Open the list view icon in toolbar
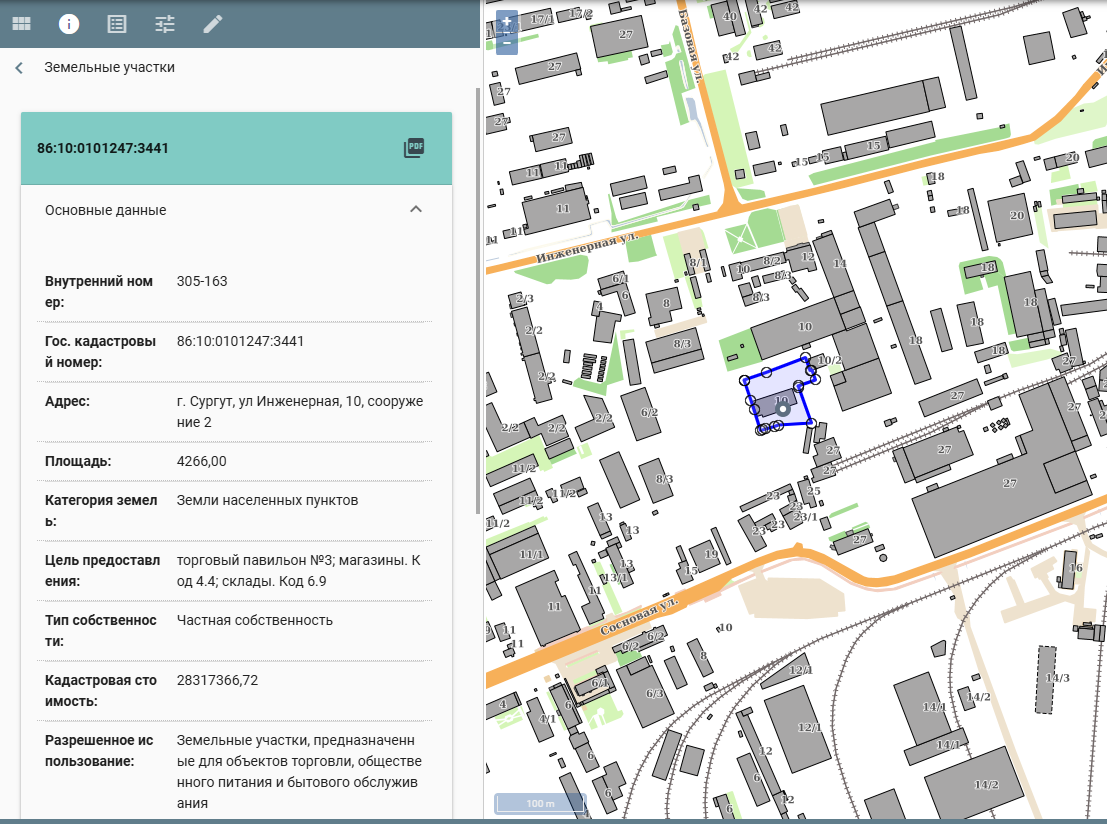This screenshot has width=1107, height=824. point(117,24)
